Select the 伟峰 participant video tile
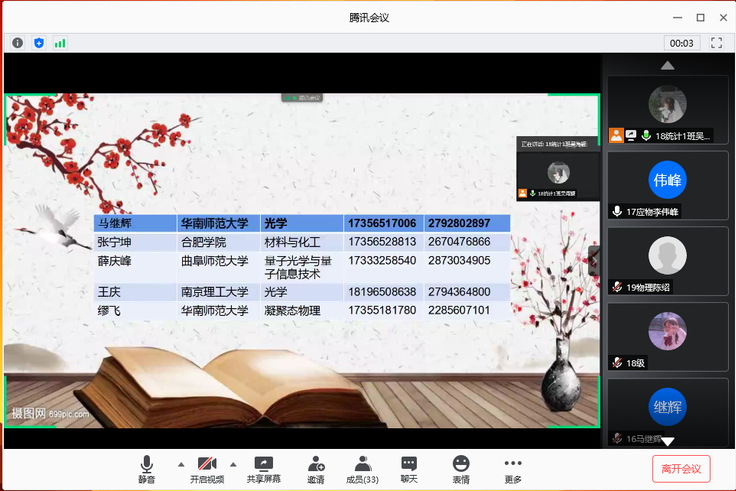The height and width of the screenshot is (491, 736). click(x=668, y=185)
